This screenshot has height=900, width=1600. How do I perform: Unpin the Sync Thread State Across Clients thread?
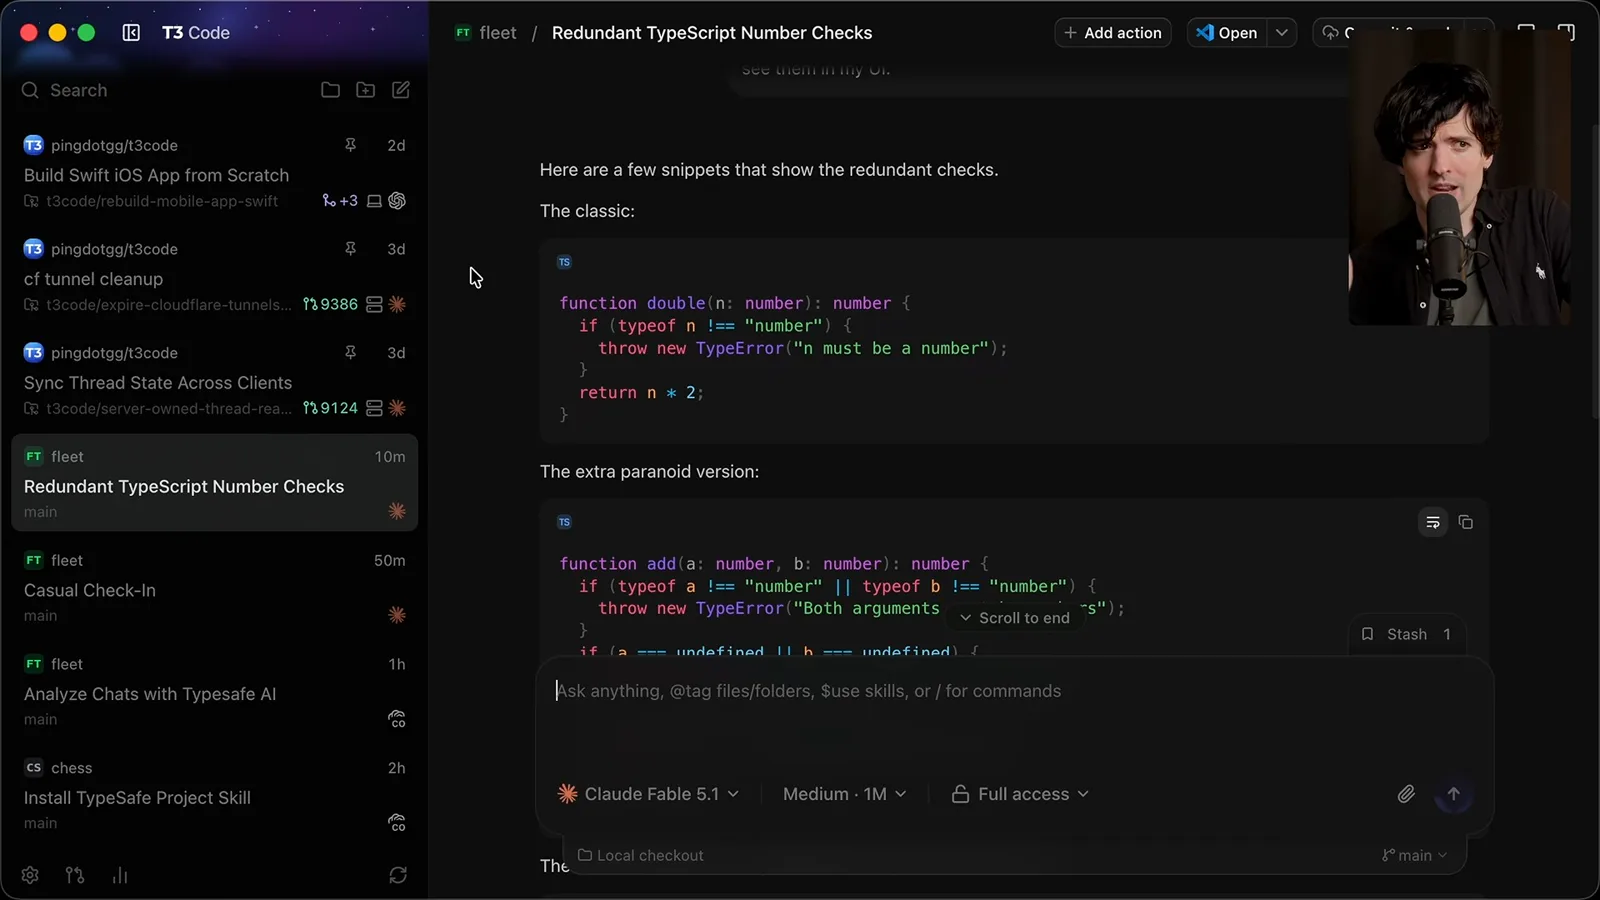(350, 353)
